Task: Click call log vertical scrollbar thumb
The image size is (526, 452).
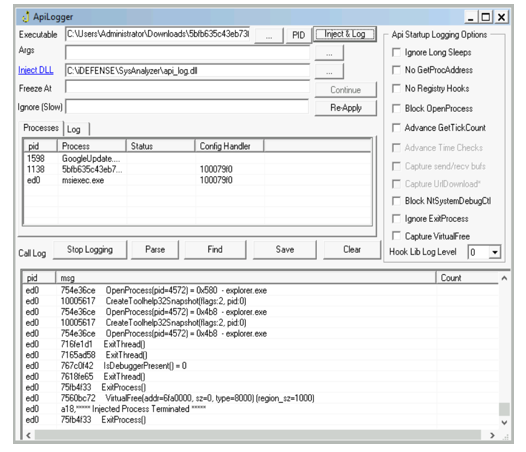Action: pos(504,409)
